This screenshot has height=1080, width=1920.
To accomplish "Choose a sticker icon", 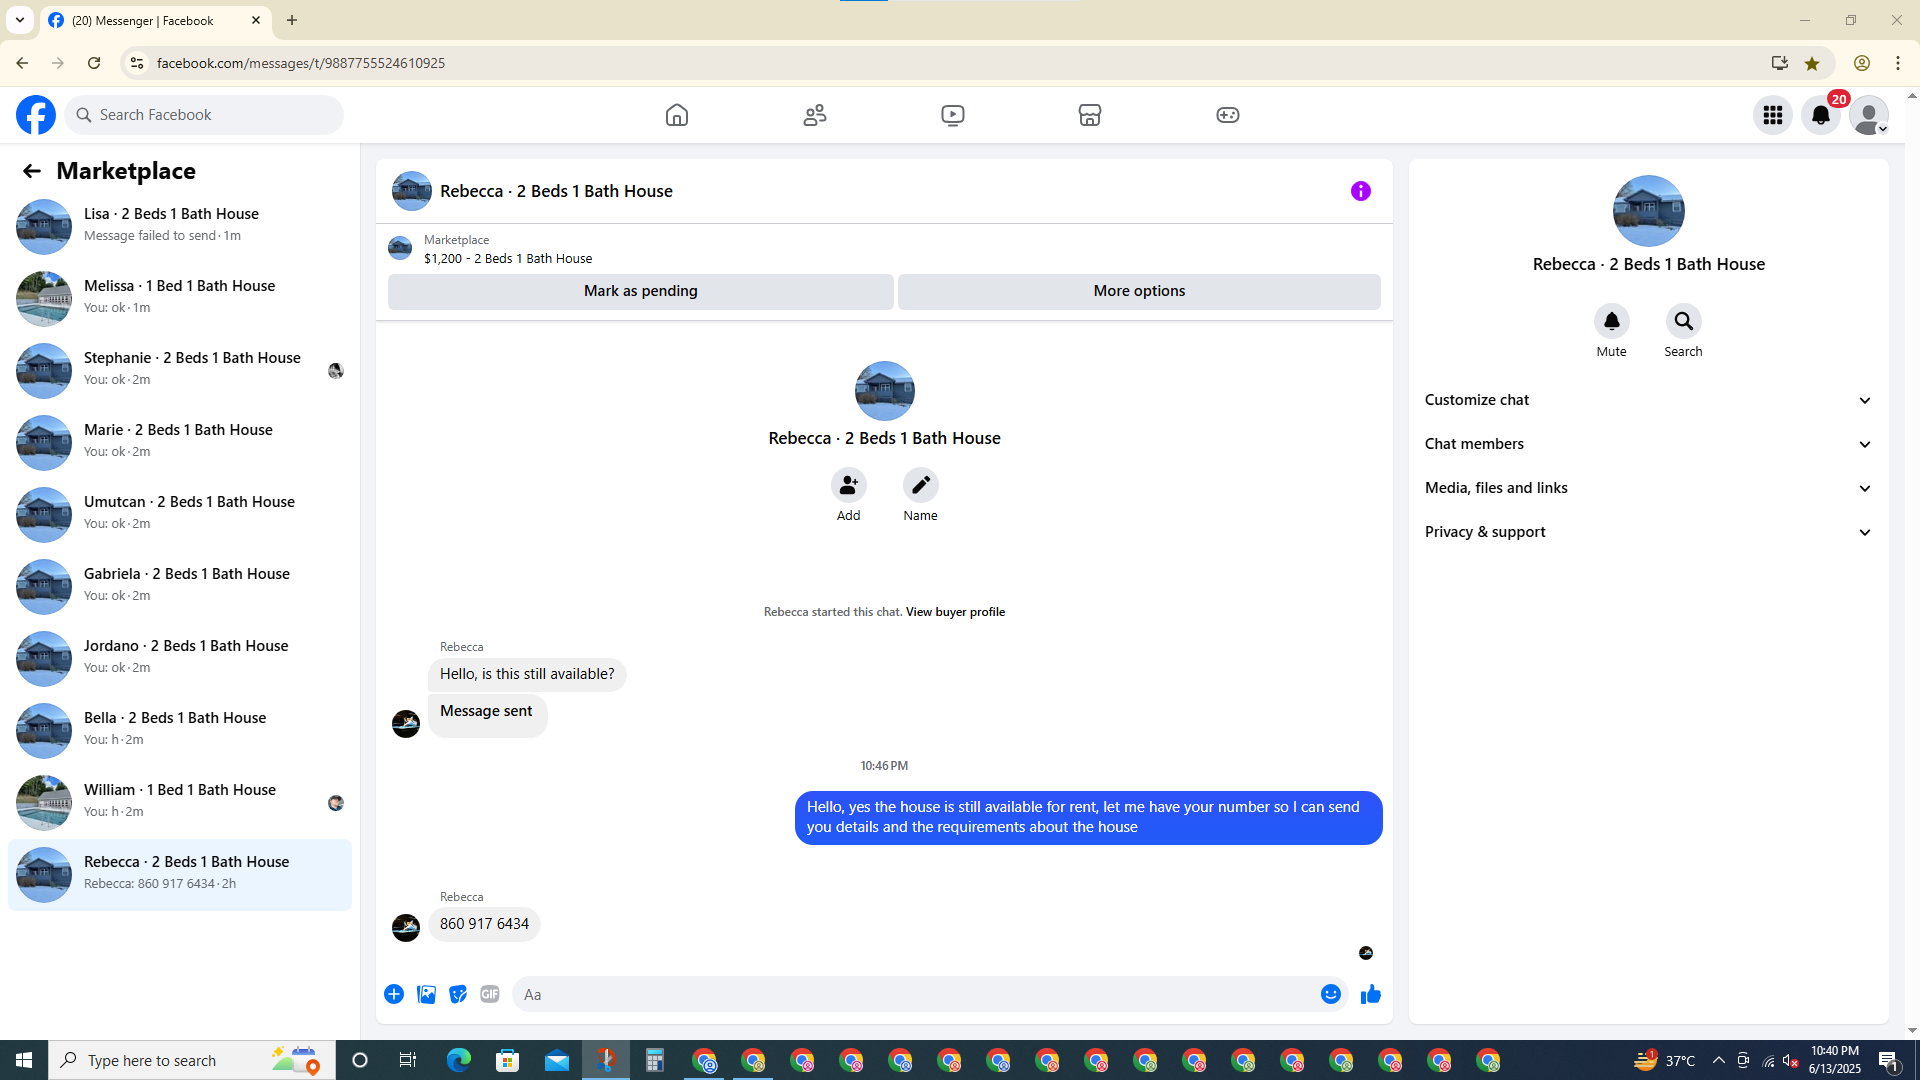I will click(458, 994).
